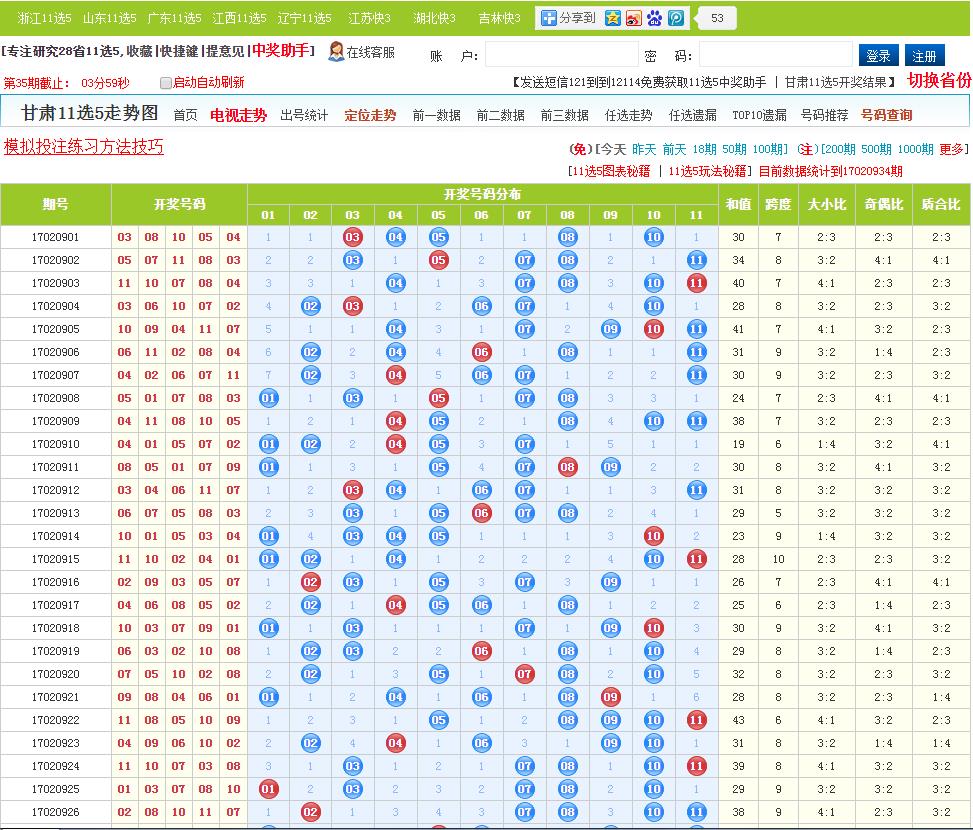Click the period cell 17020901

tap(55, 237)
